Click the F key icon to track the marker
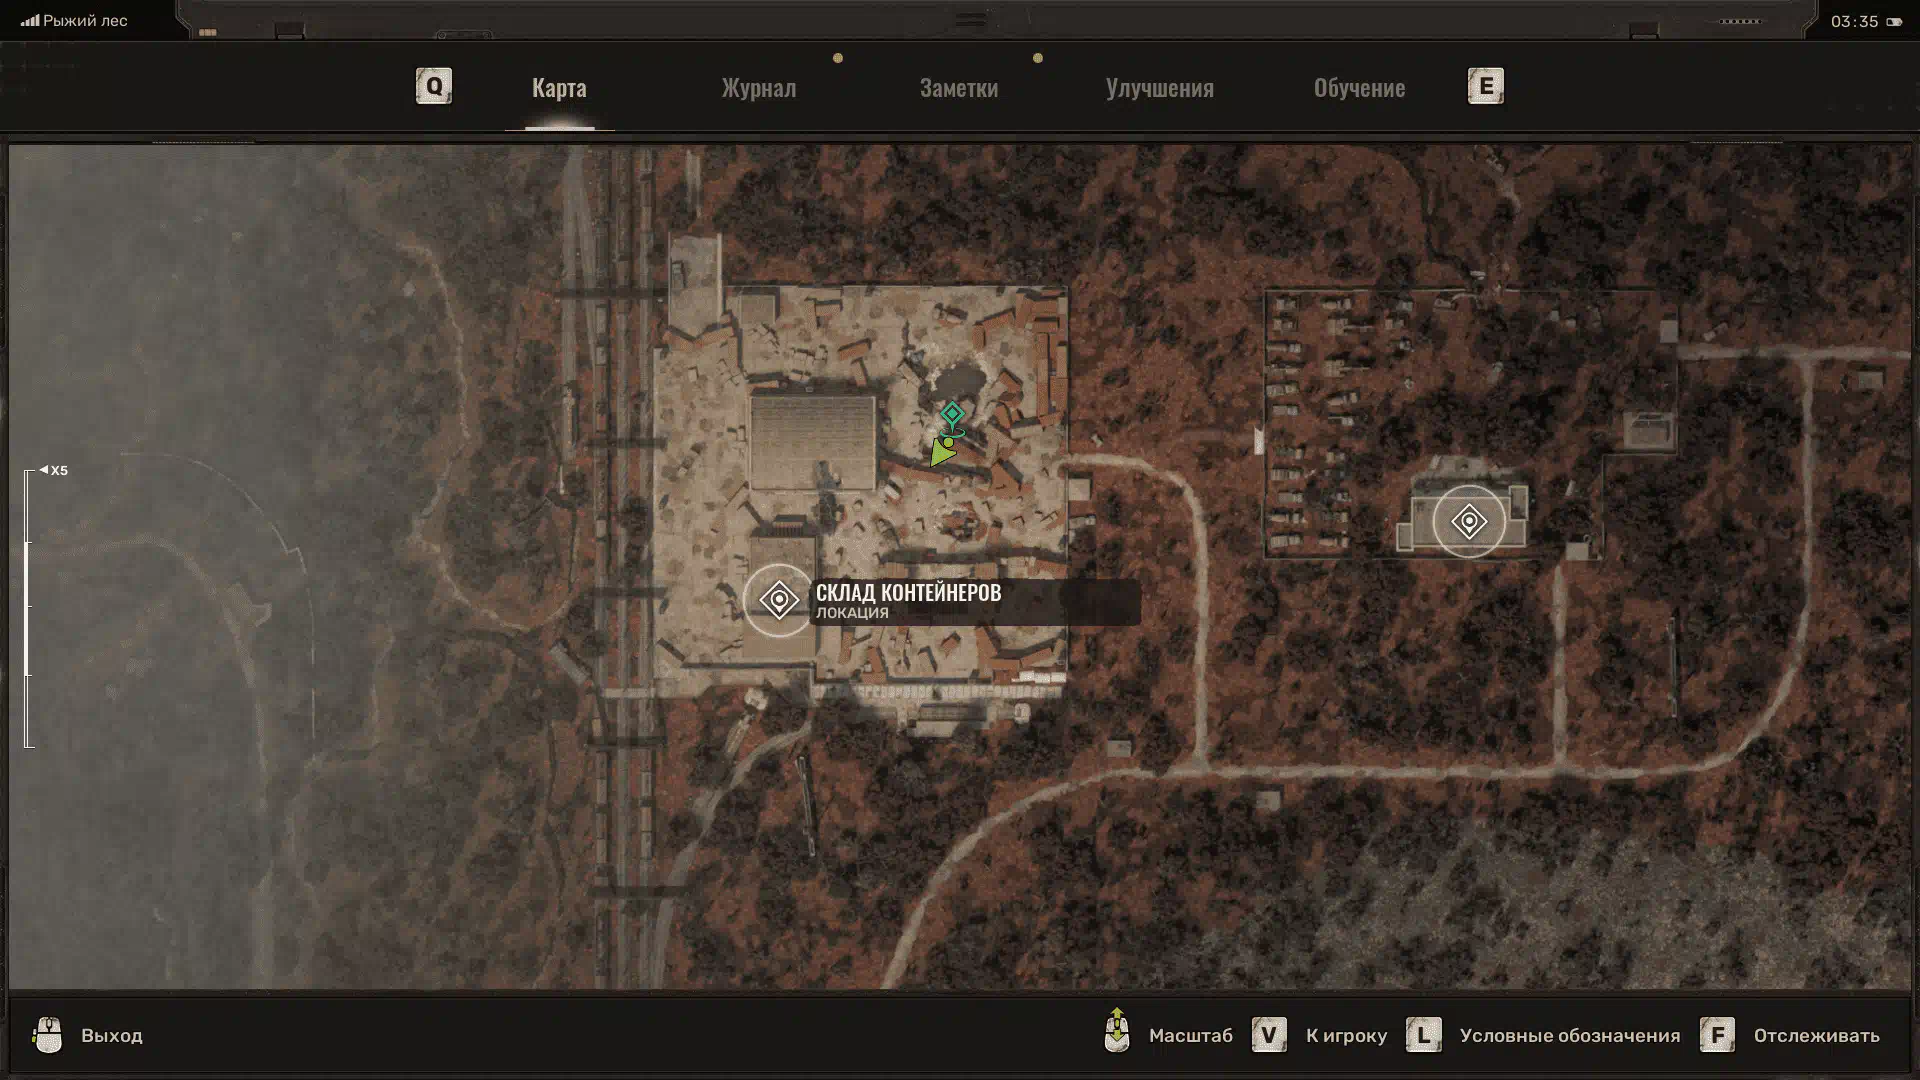This screenshot has width=1920, height=1080. [x=1717, y=1035]
